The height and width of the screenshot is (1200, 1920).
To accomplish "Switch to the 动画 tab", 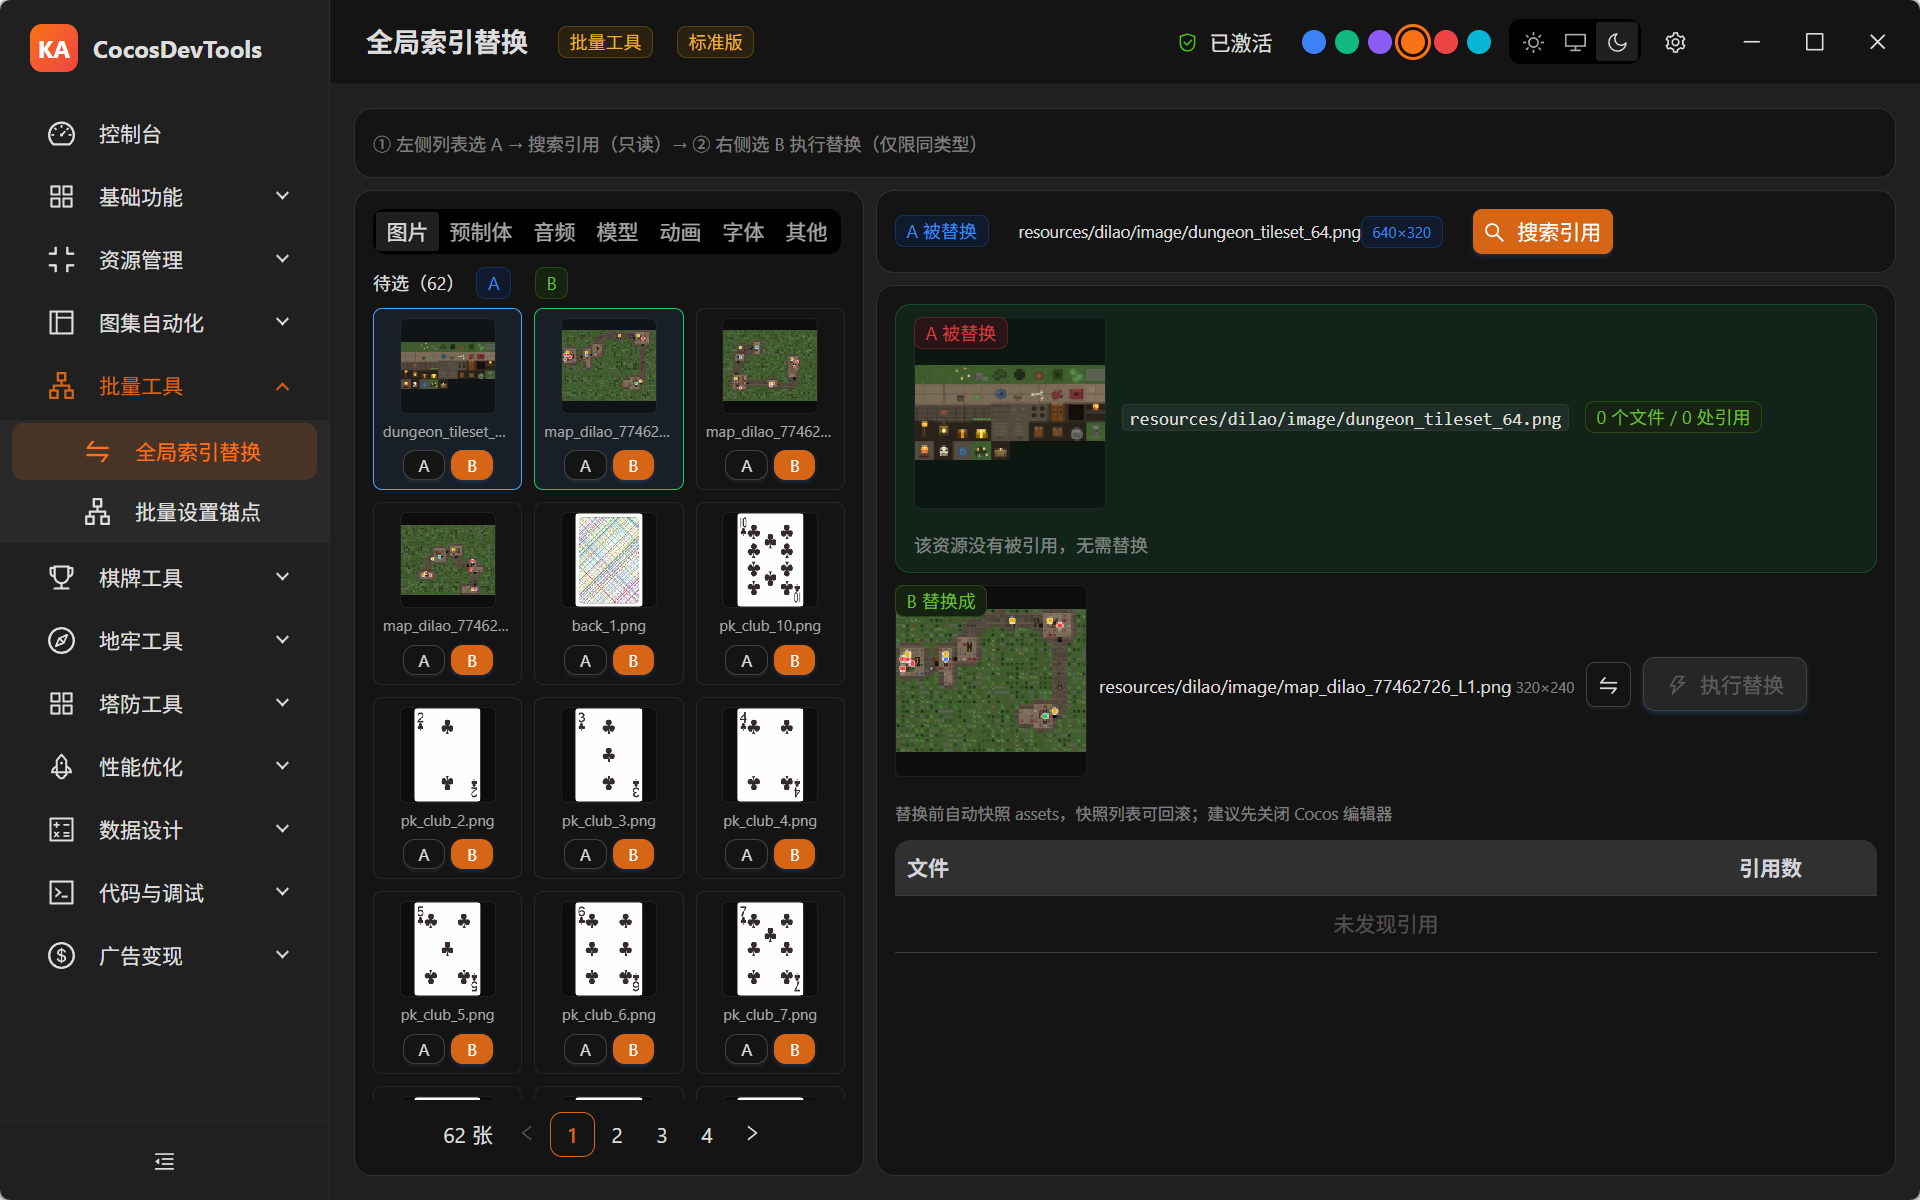I will point(680,232).
